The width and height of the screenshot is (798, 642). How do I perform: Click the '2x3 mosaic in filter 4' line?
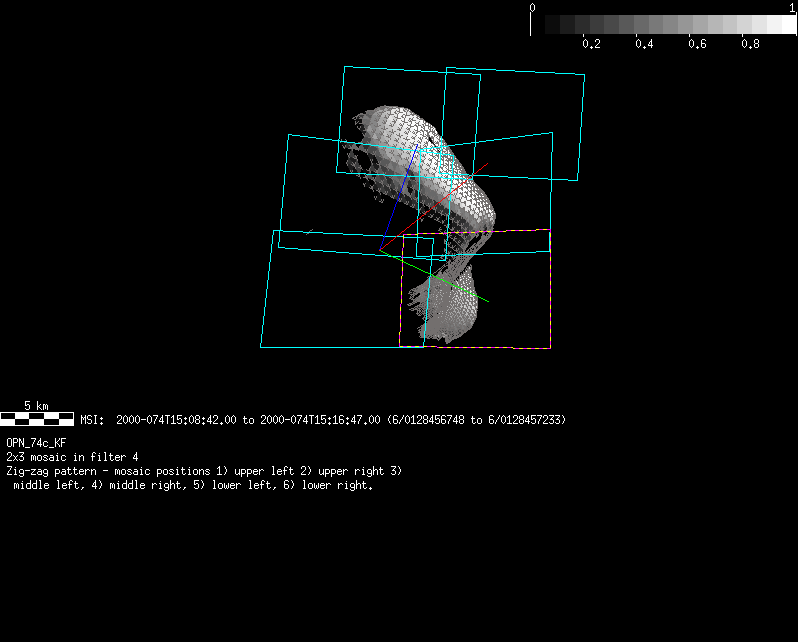coord(72,456)
